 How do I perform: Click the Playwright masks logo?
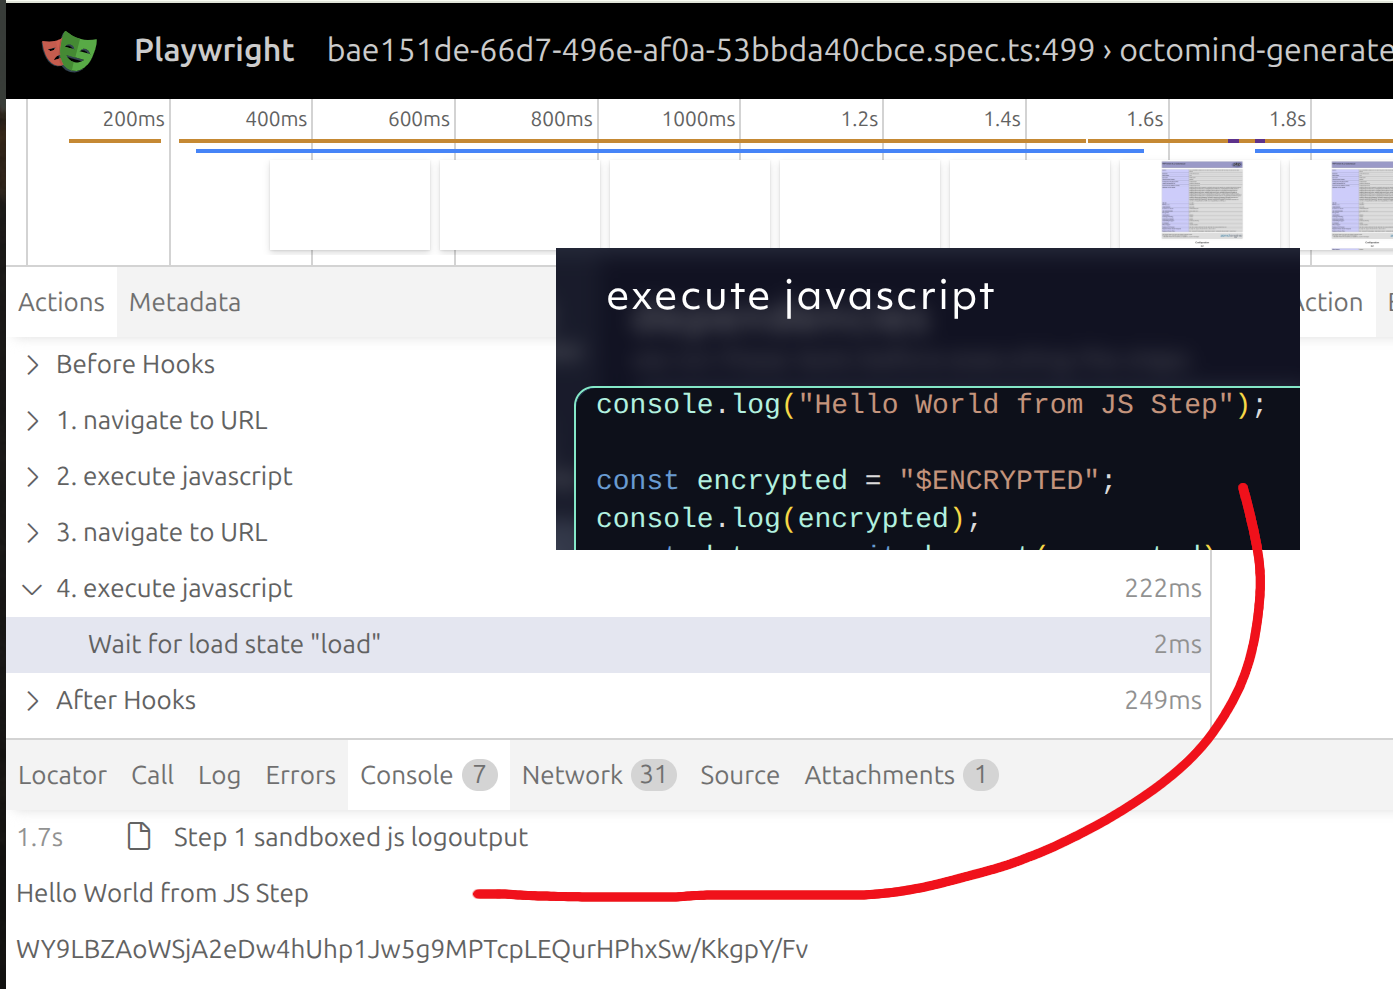[69, 51]
